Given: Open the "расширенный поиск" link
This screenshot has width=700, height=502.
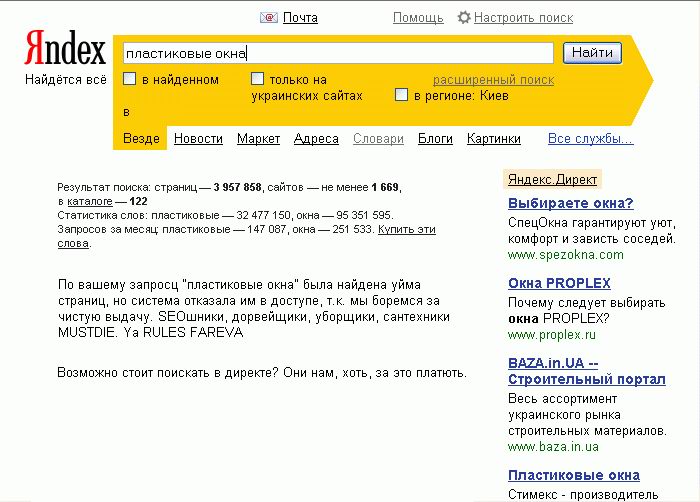Looking at the screenshot, I should point(493,79).
